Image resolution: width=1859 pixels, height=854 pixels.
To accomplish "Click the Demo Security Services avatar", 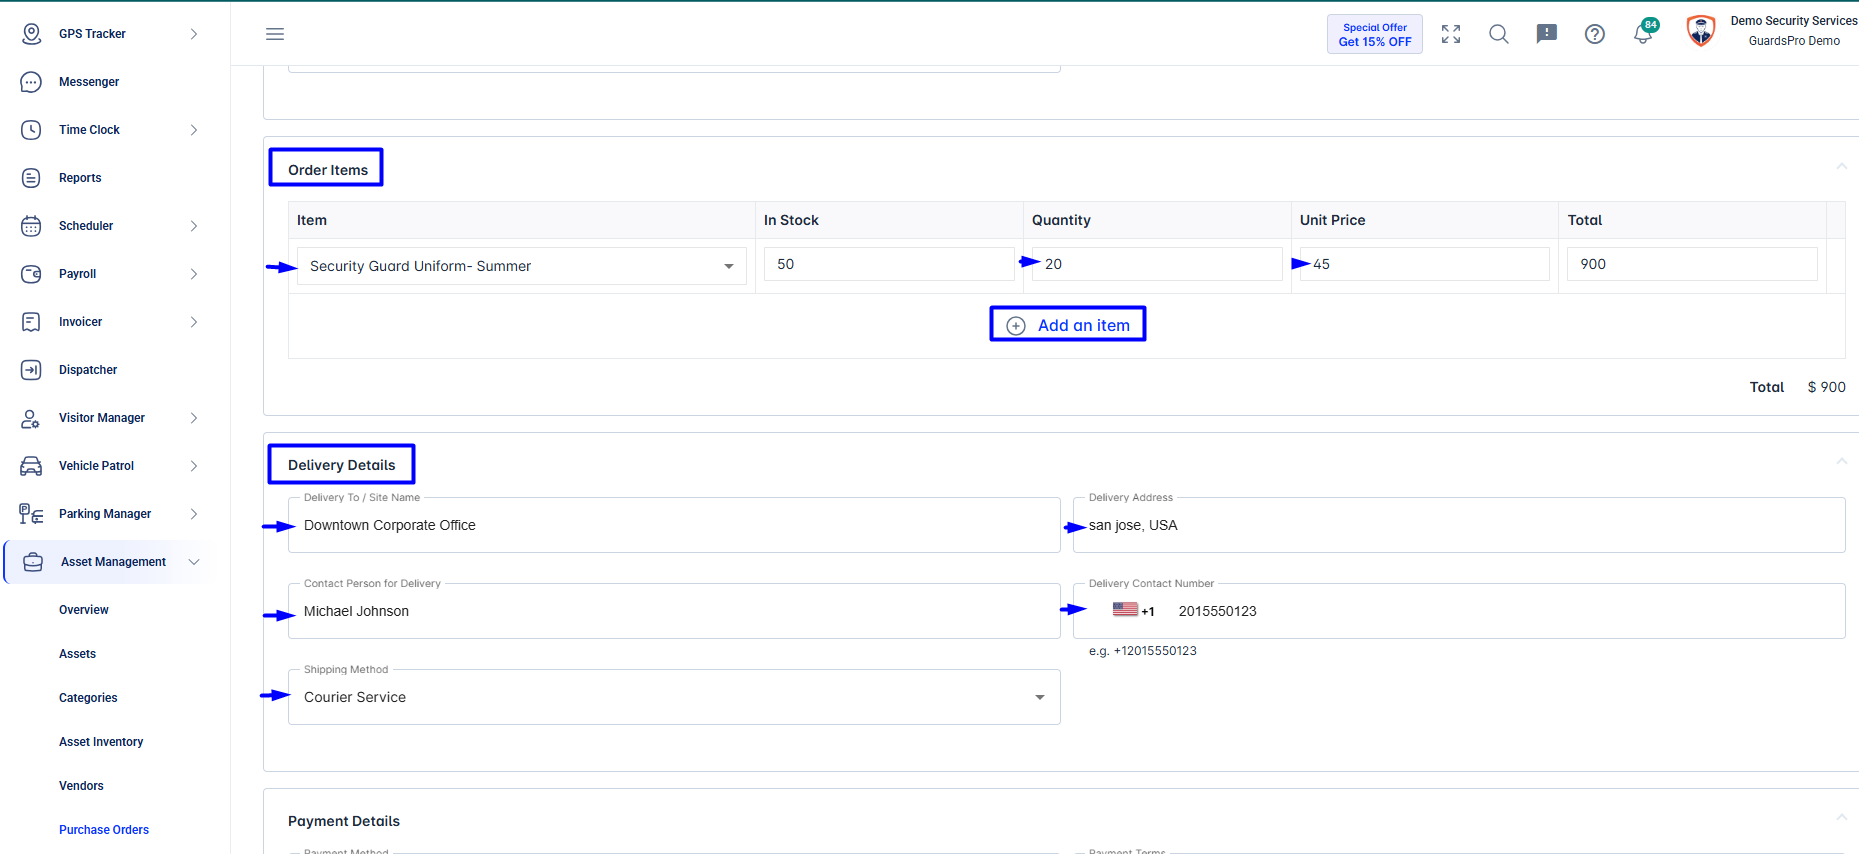I will point(1701,31).
